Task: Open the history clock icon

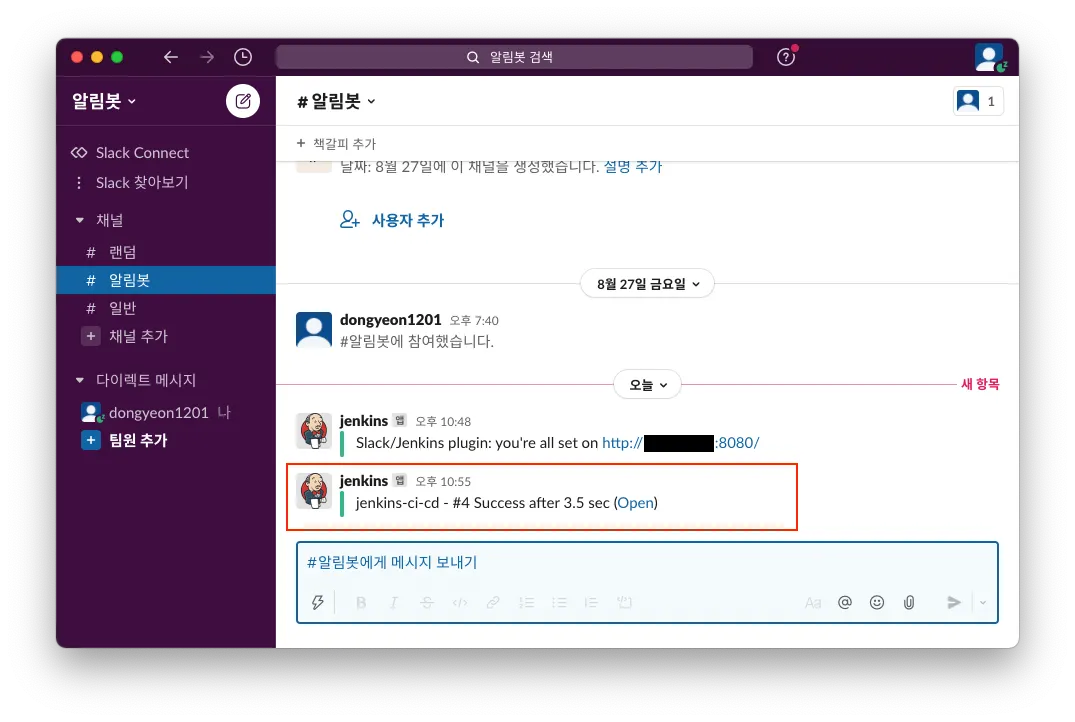Action: point(243,57)
